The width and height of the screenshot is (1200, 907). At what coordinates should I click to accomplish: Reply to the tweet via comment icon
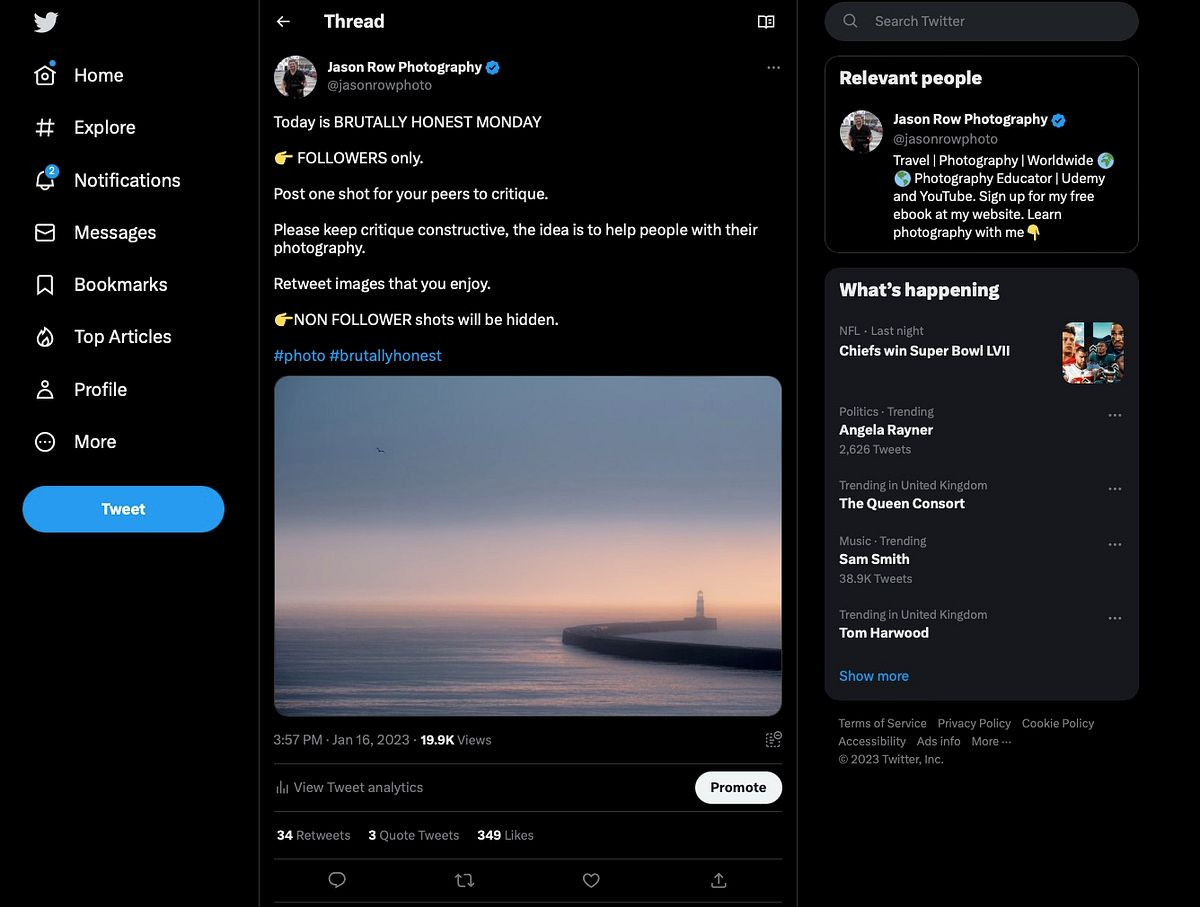tap(337, 880)
